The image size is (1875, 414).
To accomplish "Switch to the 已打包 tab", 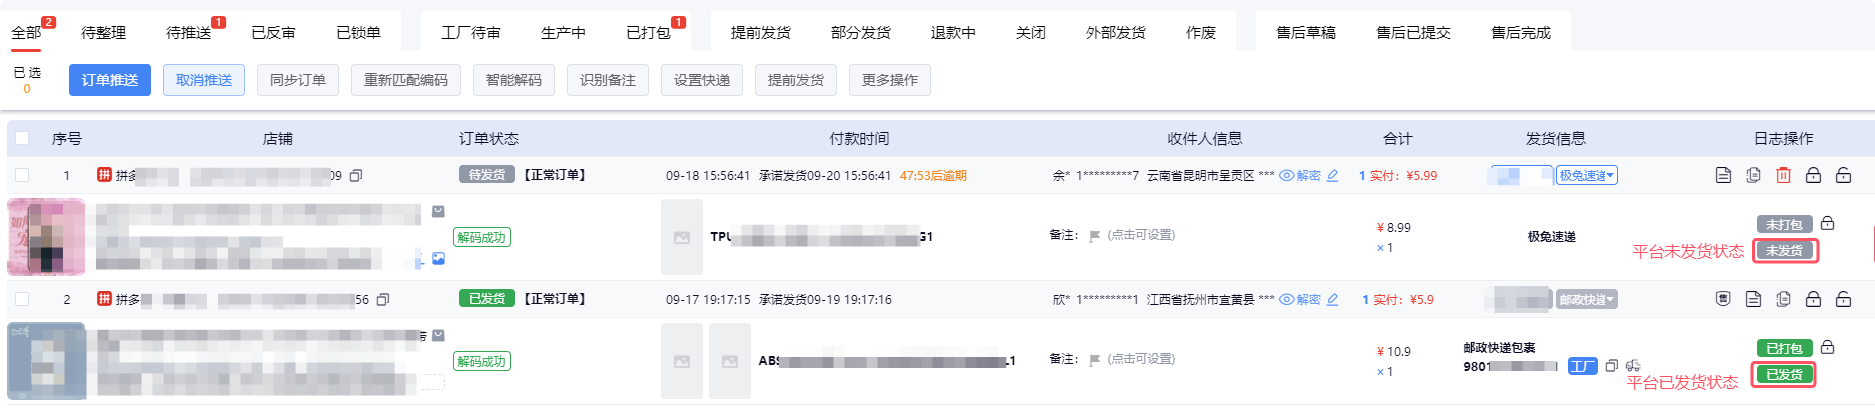I will (x=648, y=33).
